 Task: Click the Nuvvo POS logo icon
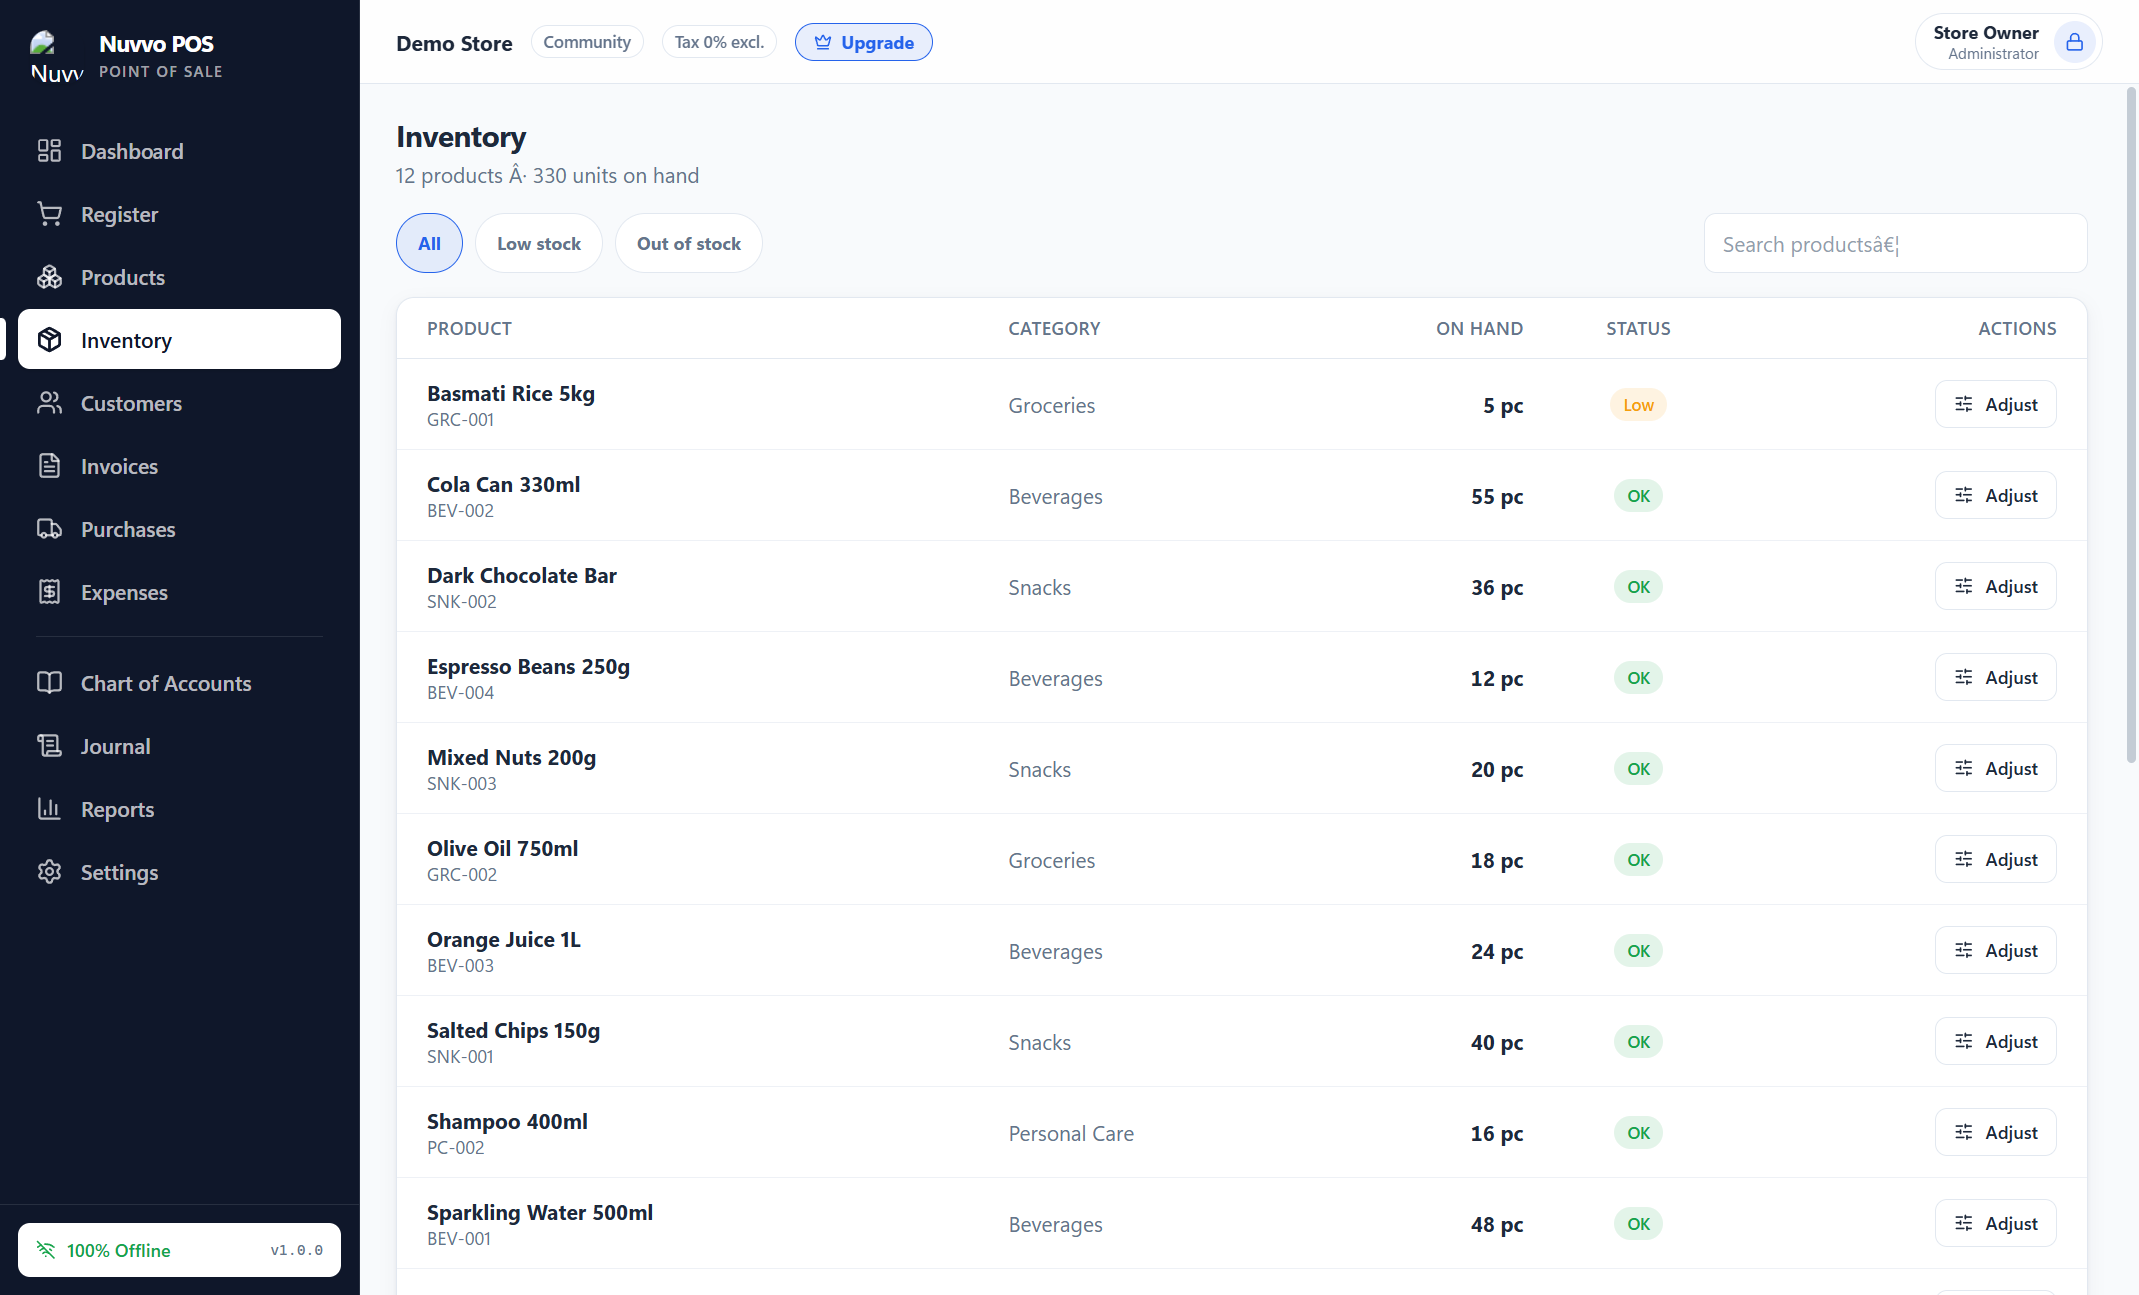coord(56,56)
